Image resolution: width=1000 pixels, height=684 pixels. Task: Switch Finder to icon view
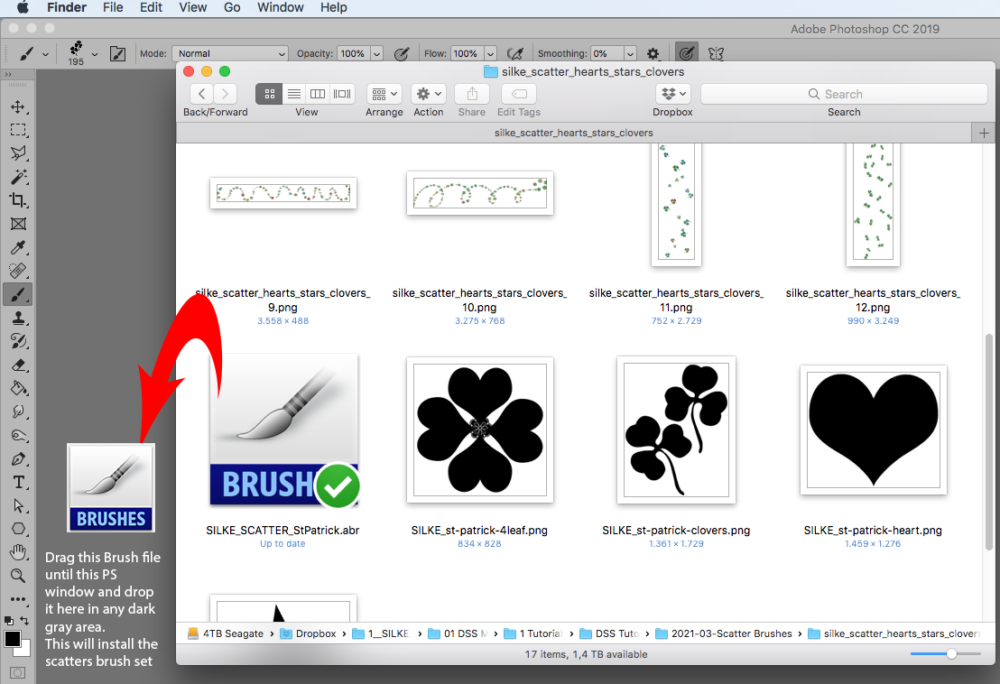click(269, 94)
